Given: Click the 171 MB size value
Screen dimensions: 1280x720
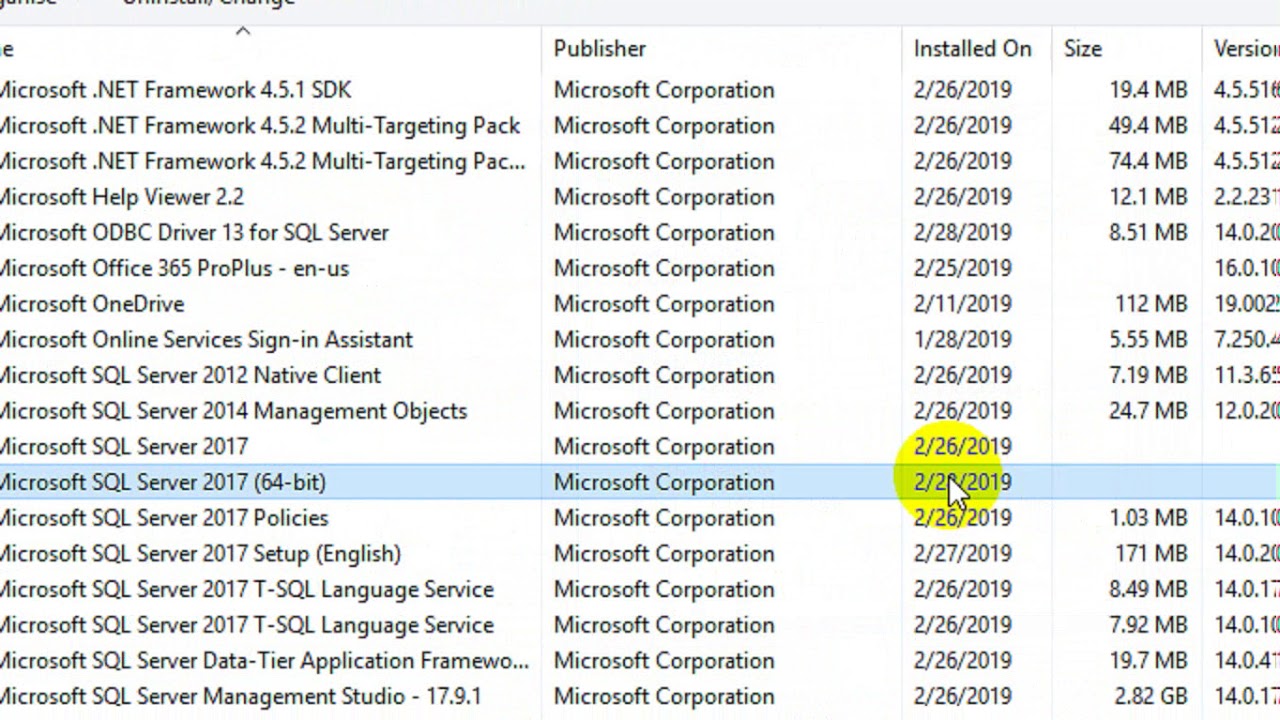Looking at the screenshot, I should (x=1152, y=554).
